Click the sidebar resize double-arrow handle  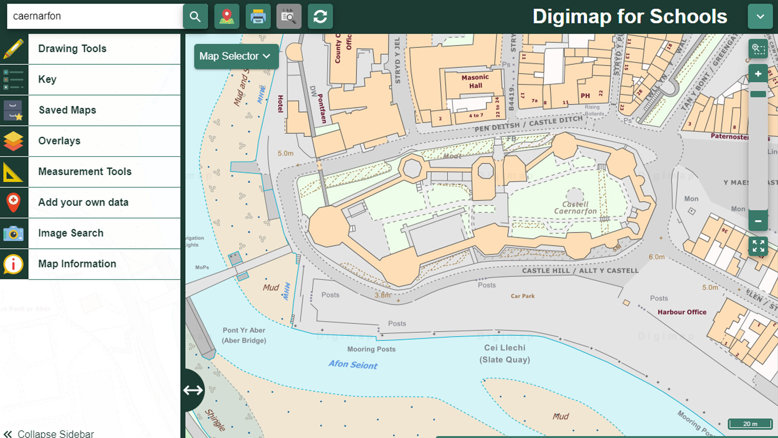[193, 390]
